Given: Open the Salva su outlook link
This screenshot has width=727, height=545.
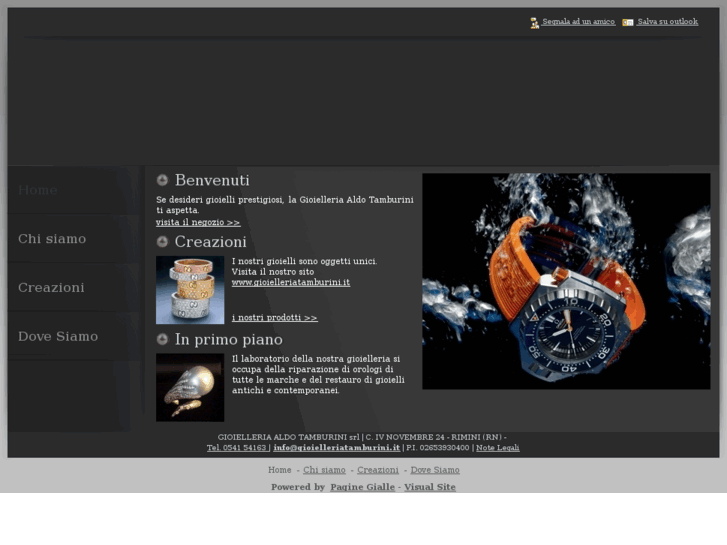Looking at the screenshot, I should click(x=667, y=22).
